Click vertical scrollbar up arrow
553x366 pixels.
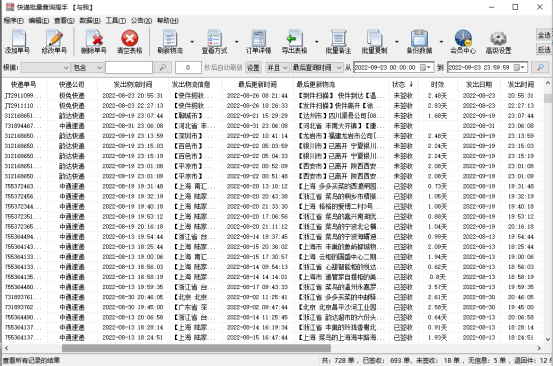(x=548, y=84)
